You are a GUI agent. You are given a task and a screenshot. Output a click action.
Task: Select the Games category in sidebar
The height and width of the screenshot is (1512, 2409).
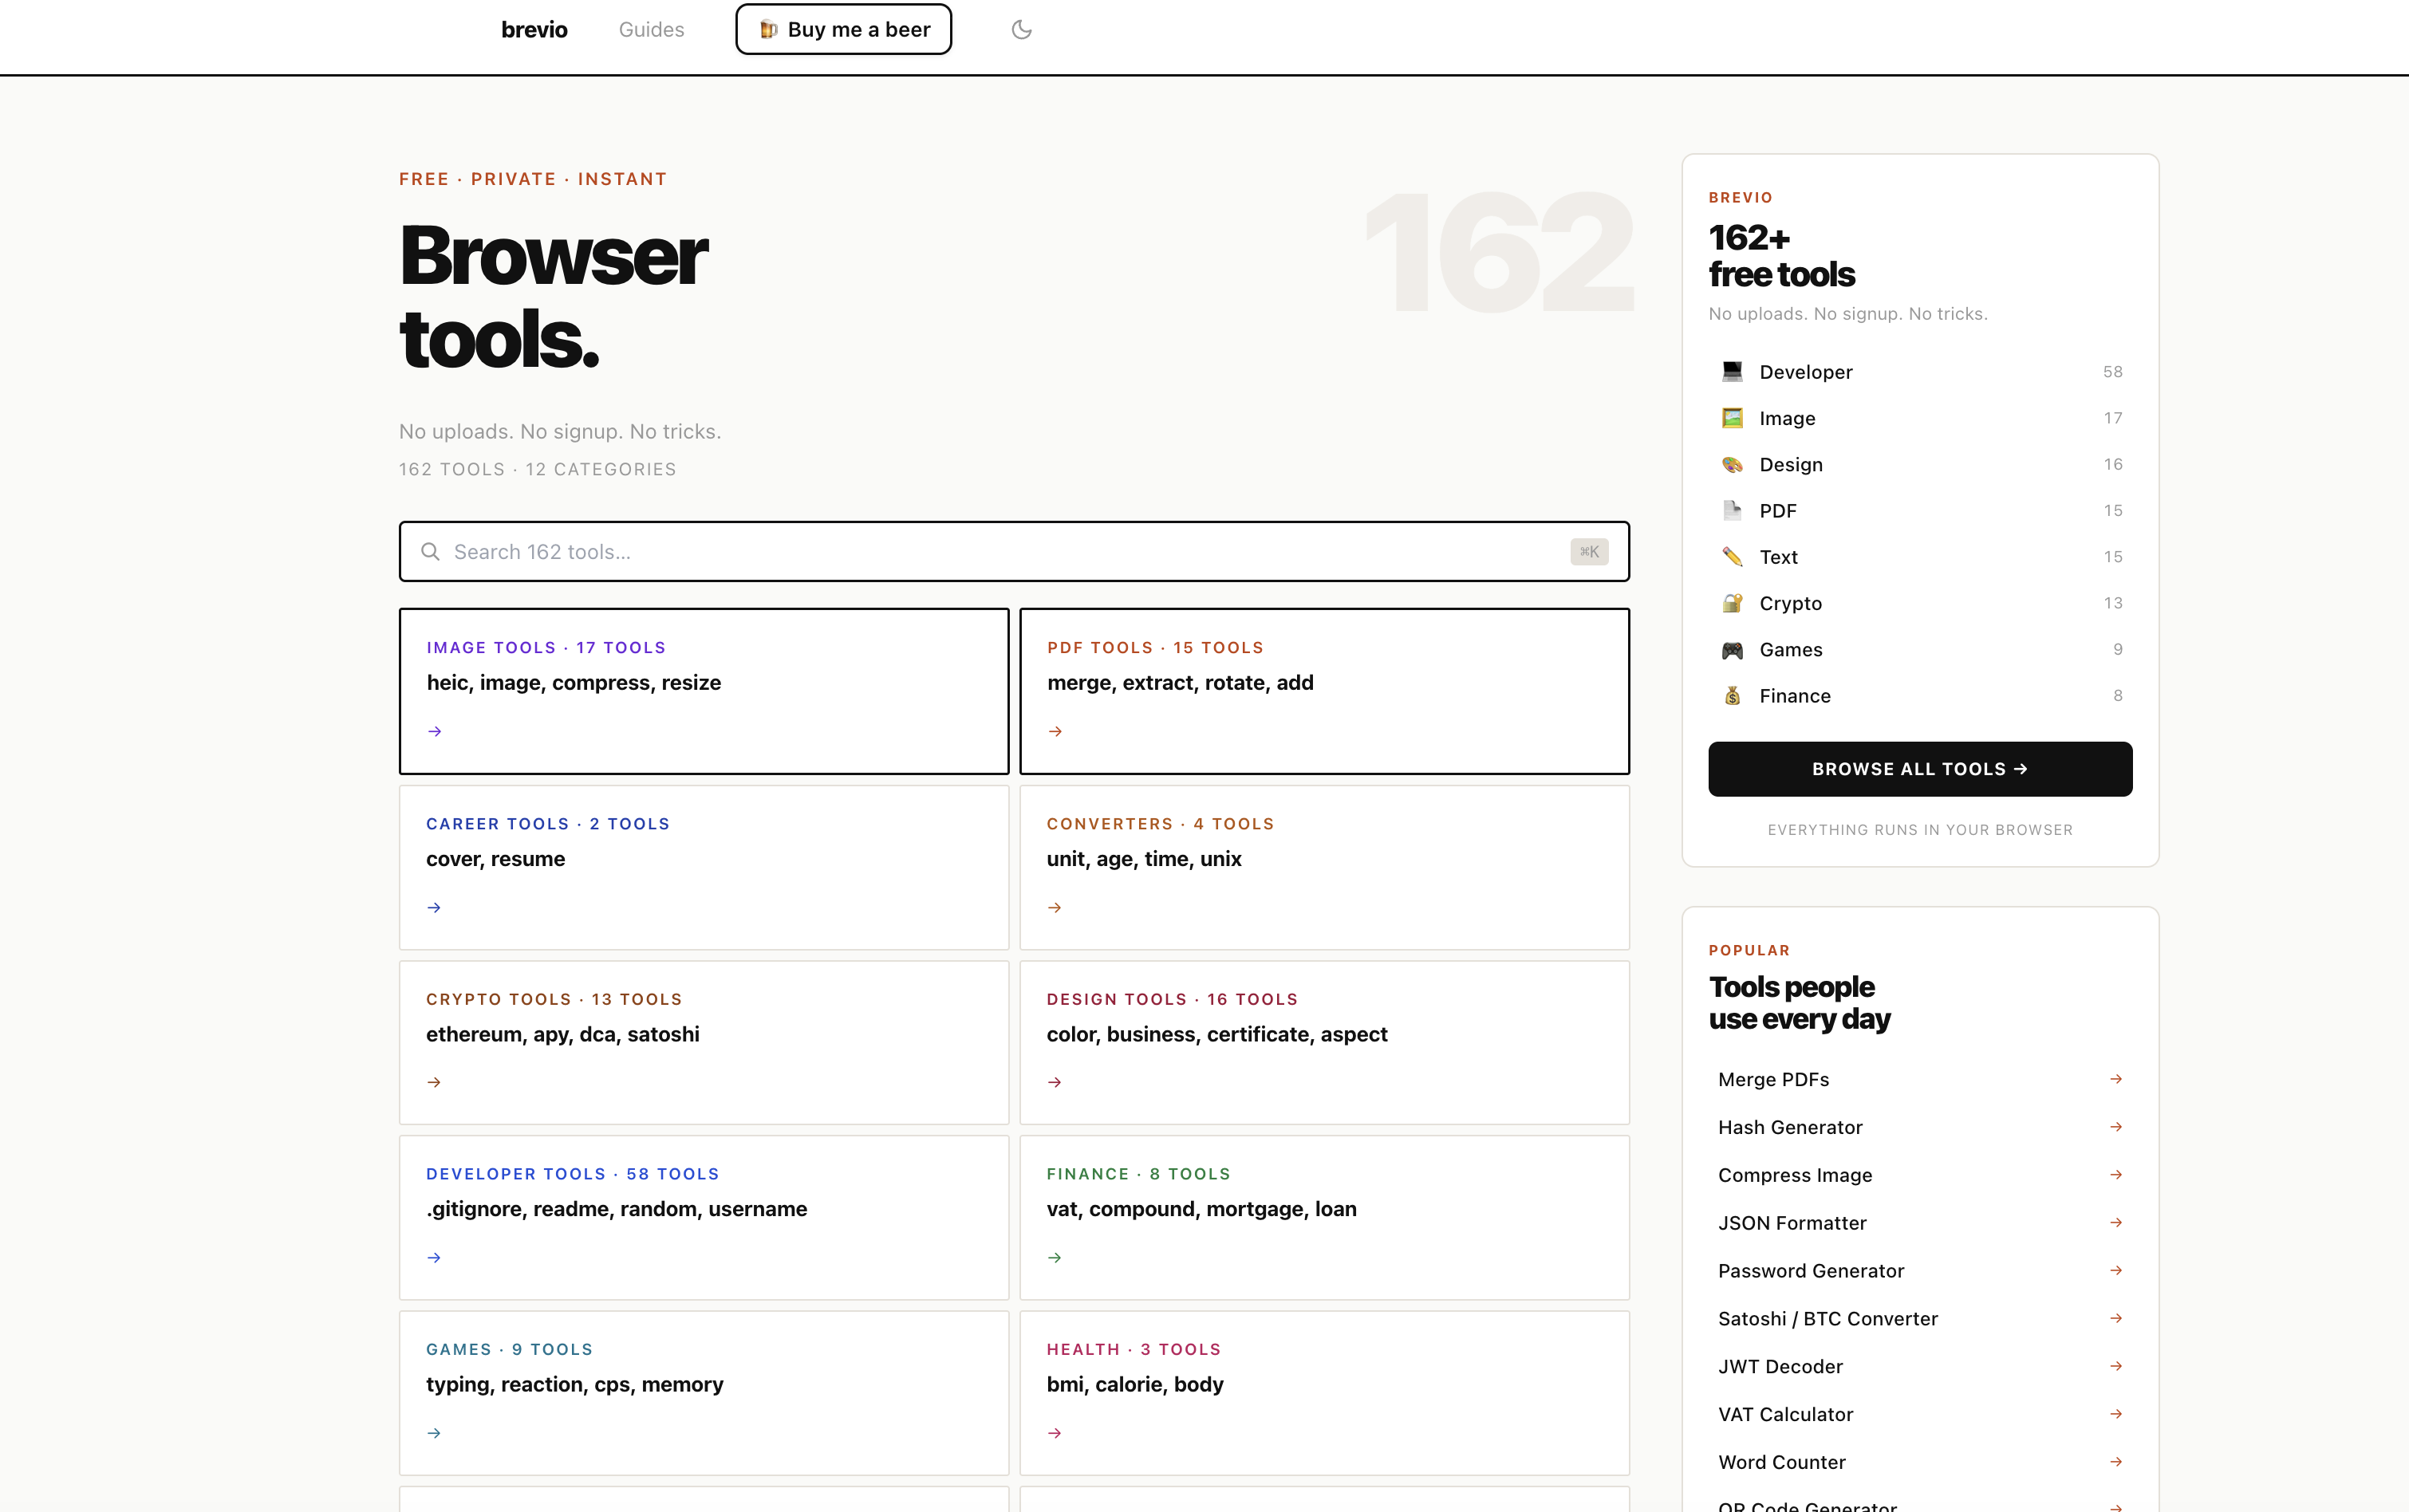pyautogui.click(x=1921, y=650)
